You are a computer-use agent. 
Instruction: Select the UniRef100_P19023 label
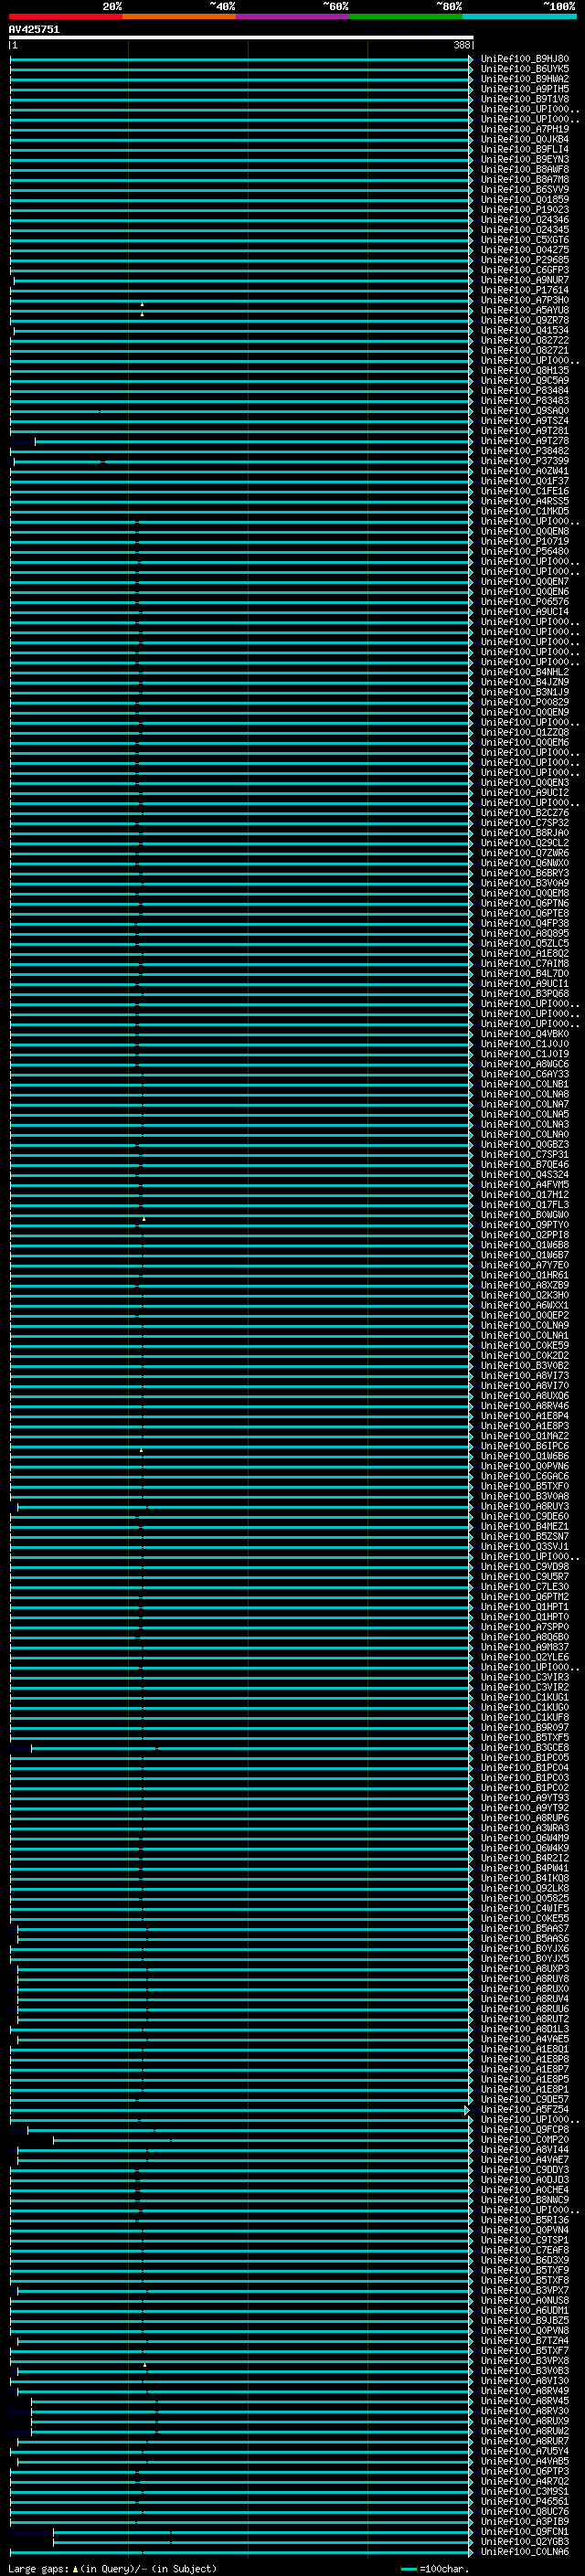(525, 210)
